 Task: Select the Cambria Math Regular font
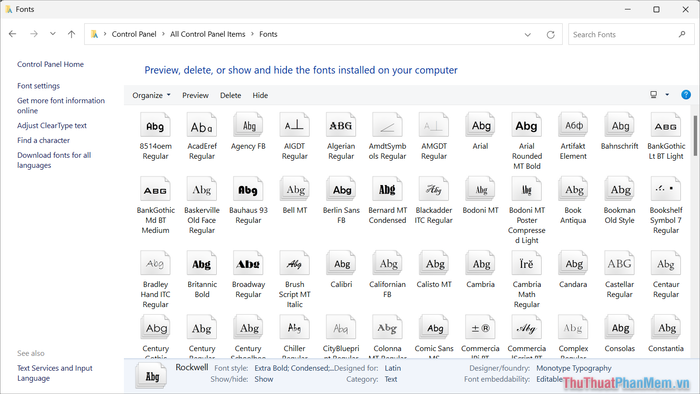(x=526, y=279)
